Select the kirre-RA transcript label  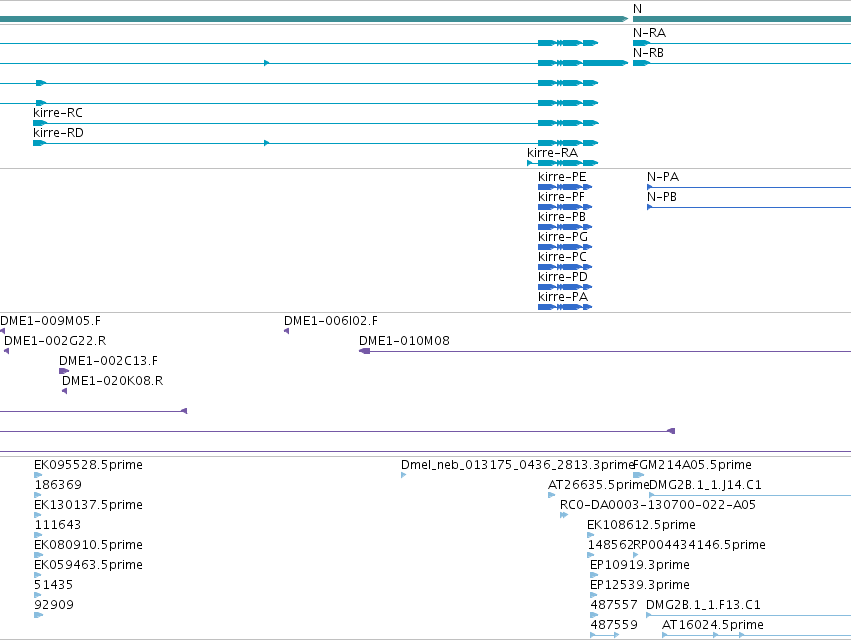click(552, 153)
